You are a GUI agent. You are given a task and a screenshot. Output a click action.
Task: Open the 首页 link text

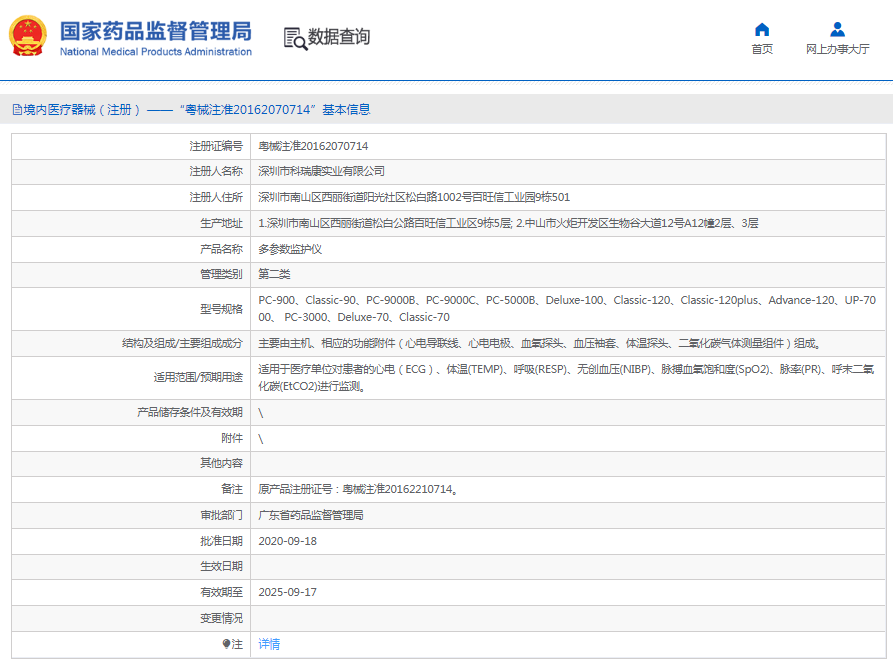point(762,49)
